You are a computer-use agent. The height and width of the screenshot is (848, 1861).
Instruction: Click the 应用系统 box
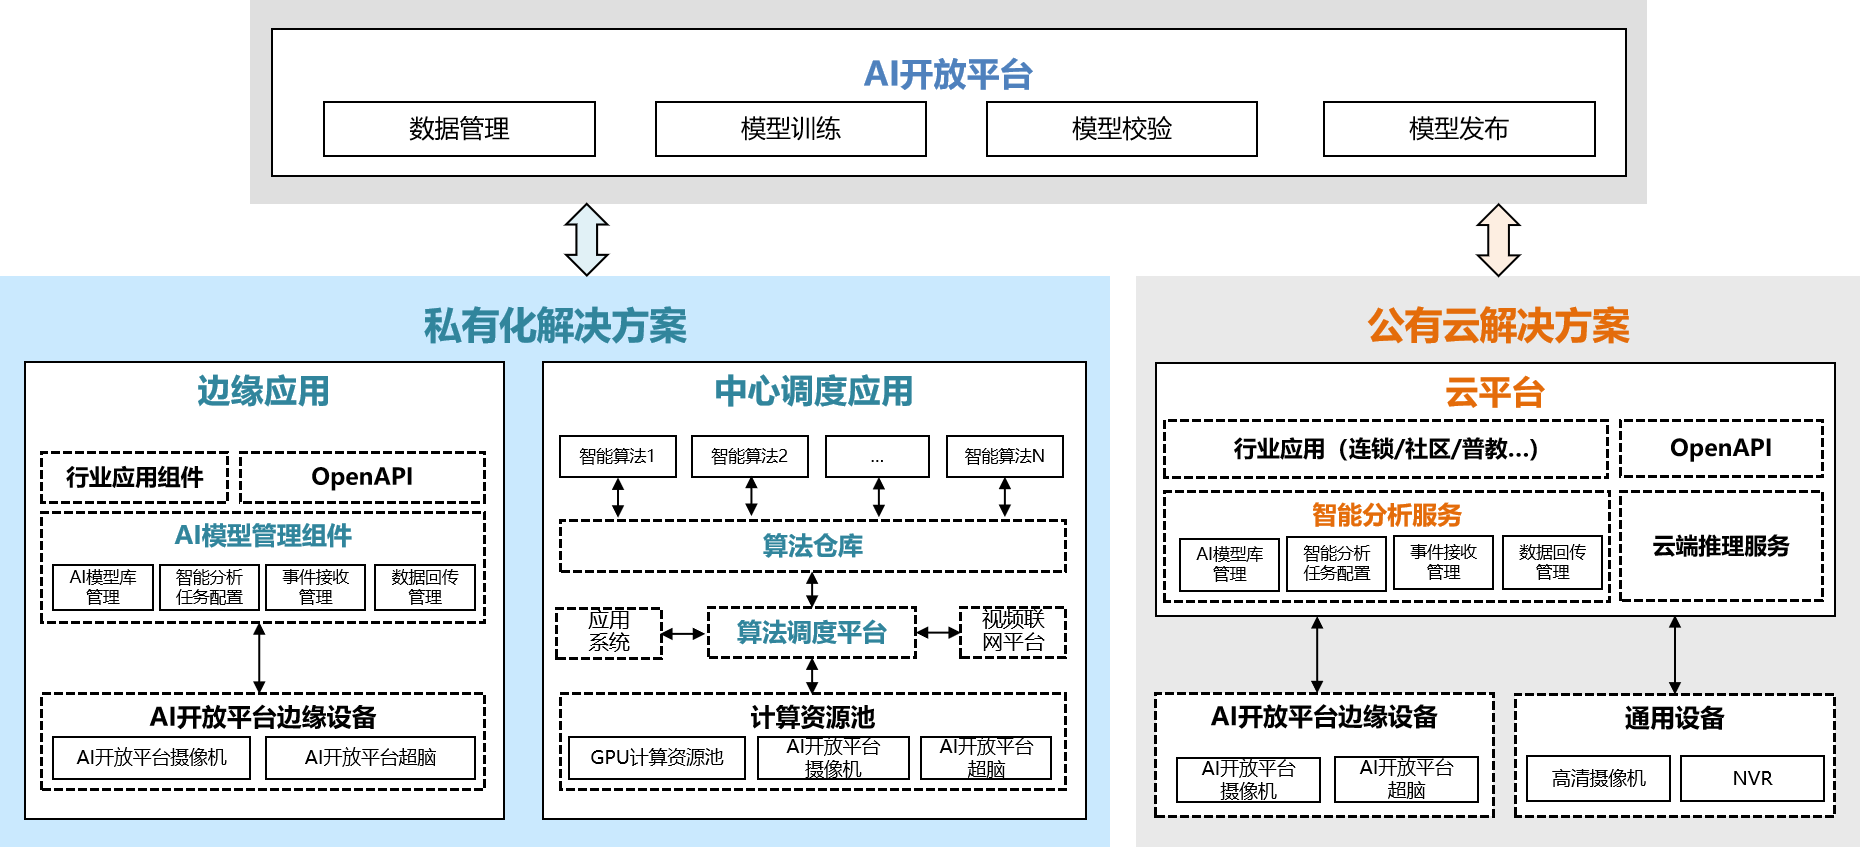click(x=609, y=632)
